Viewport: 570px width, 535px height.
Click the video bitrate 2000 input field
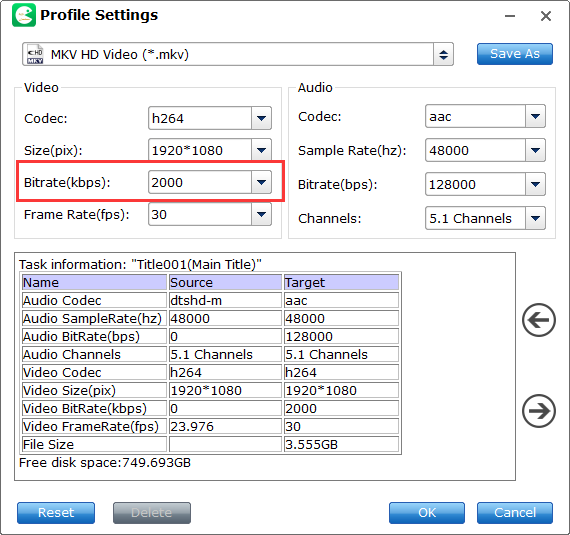[x=200, y=182]
